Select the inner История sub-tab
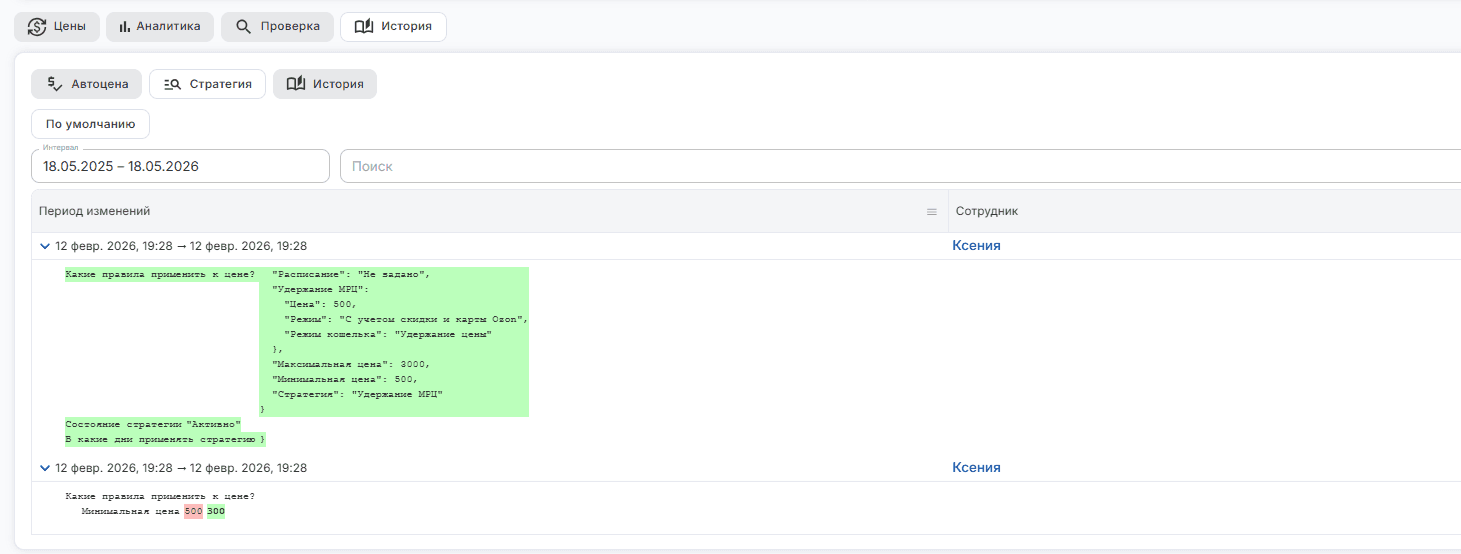 click(x=325, y=84)
